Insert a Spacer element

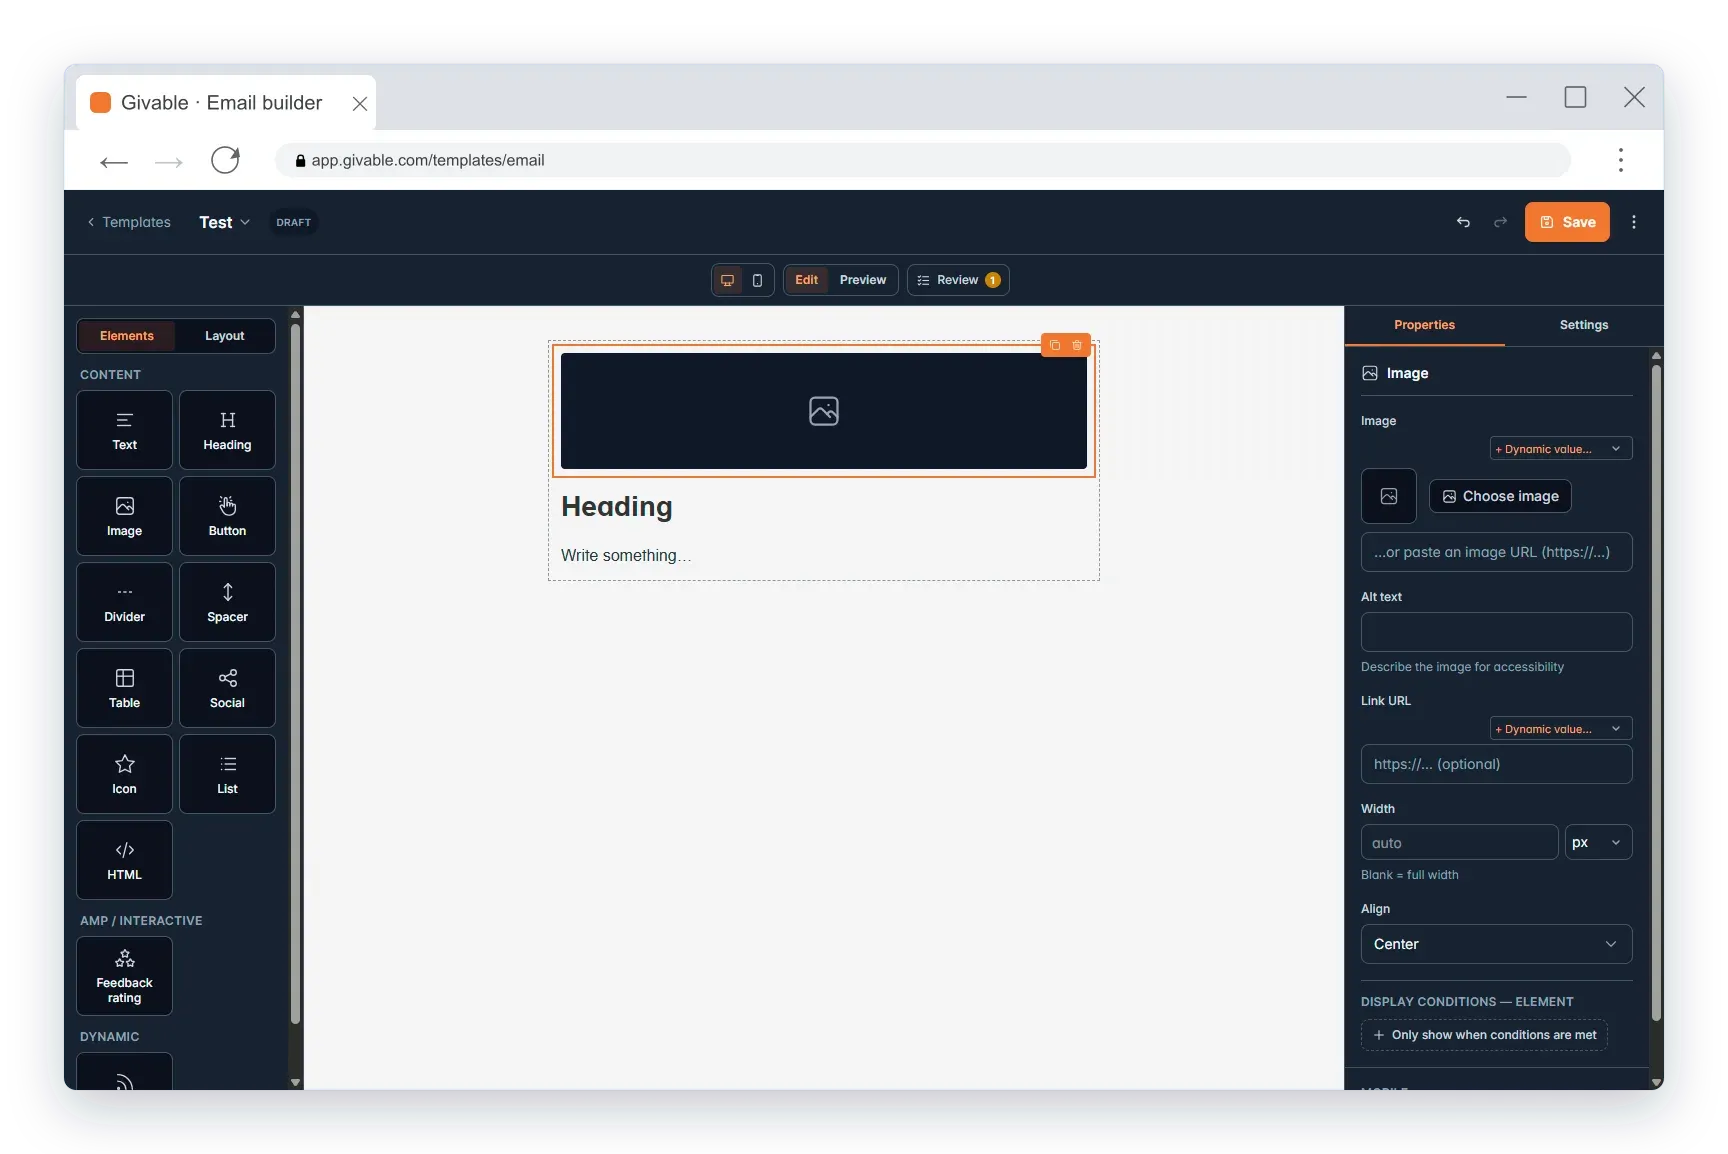227,602
